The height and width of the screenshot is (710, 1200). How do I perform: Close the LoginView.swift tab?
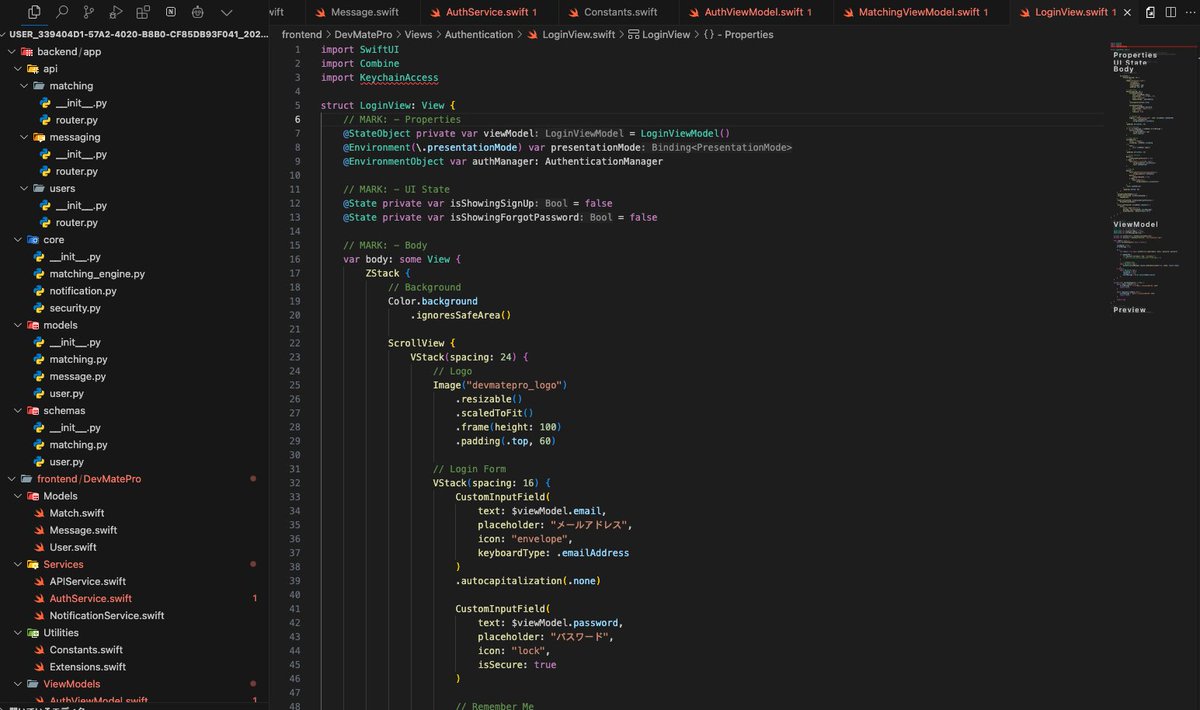click(x=1128, y=12)
